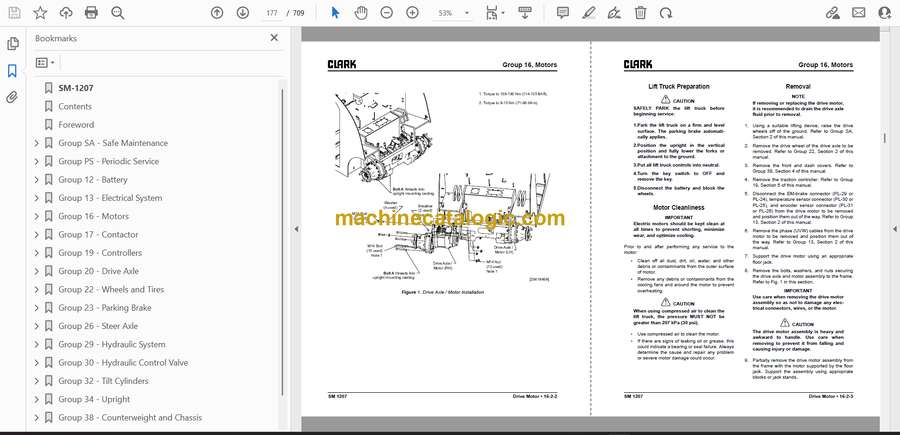The image size is (900, 435).
Task: Open the Page Thumbnails panel
Action: click(x=12, y=44)
